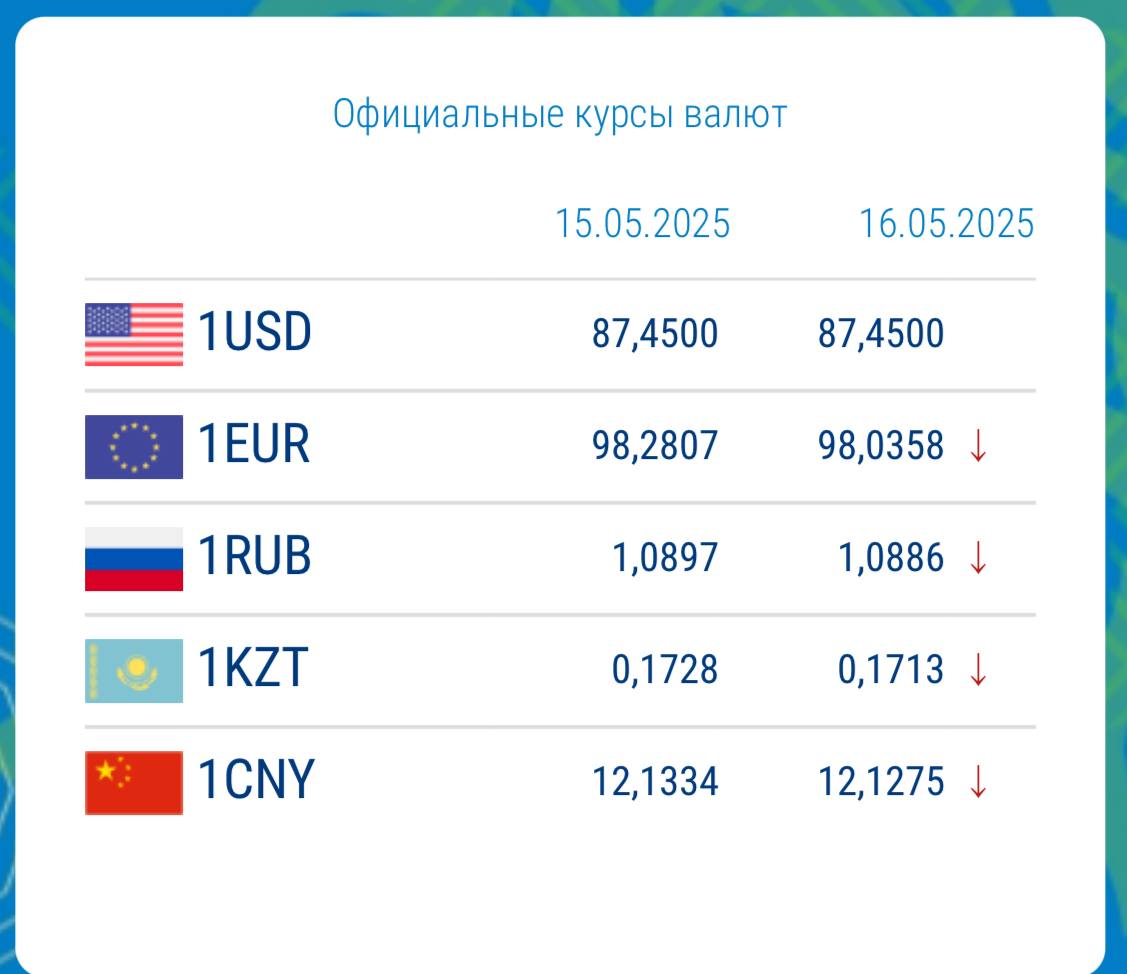Image resolution: width=1127 pixels, height=974 pixels.
Task: Click the red down arrow beside RUB rate
Action: [978, 558]
